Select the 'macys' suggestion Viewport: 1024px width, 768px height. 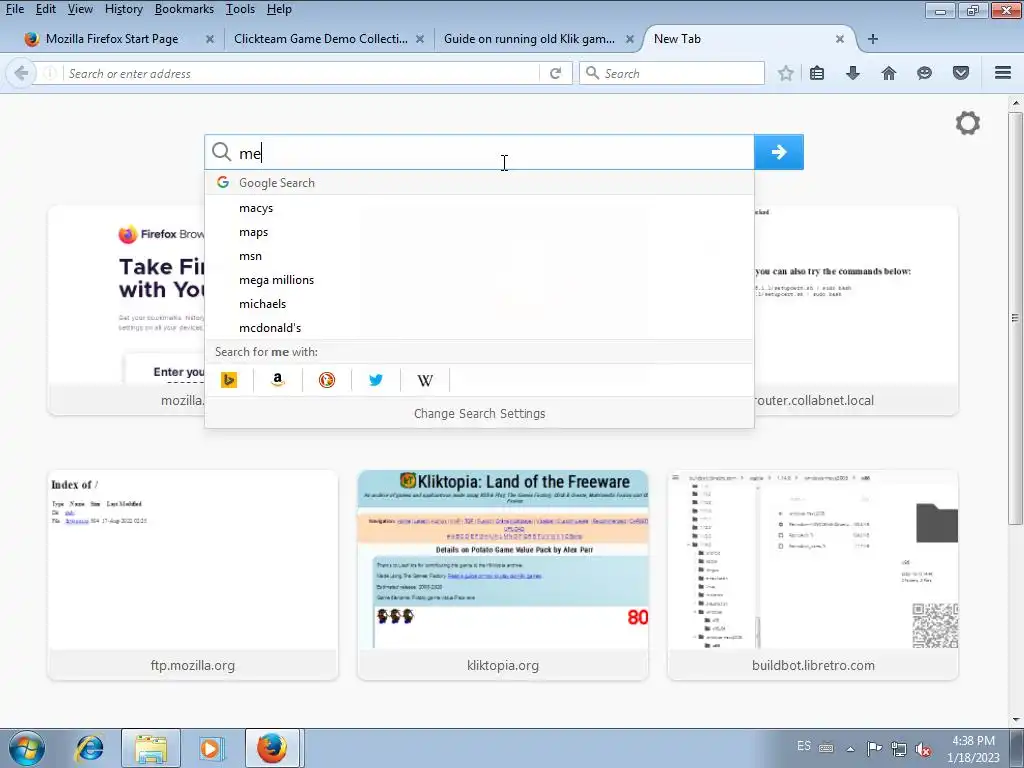point(479,208)
